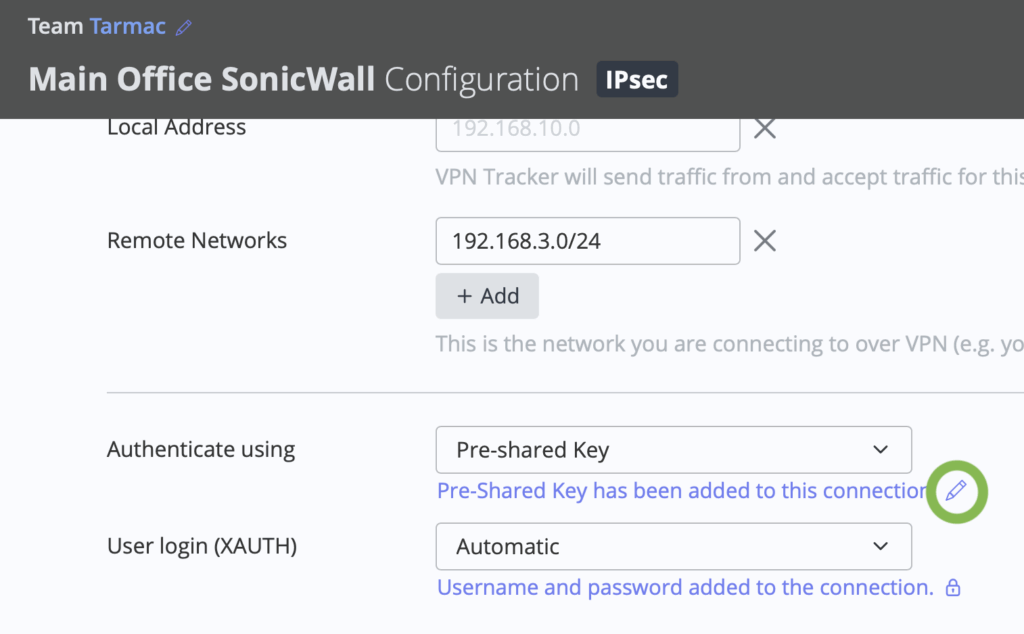Image resolution: width=1024 pixels, height=634 pixels.
Task: Open the Tarmac team link
Action: click(127, 27)
